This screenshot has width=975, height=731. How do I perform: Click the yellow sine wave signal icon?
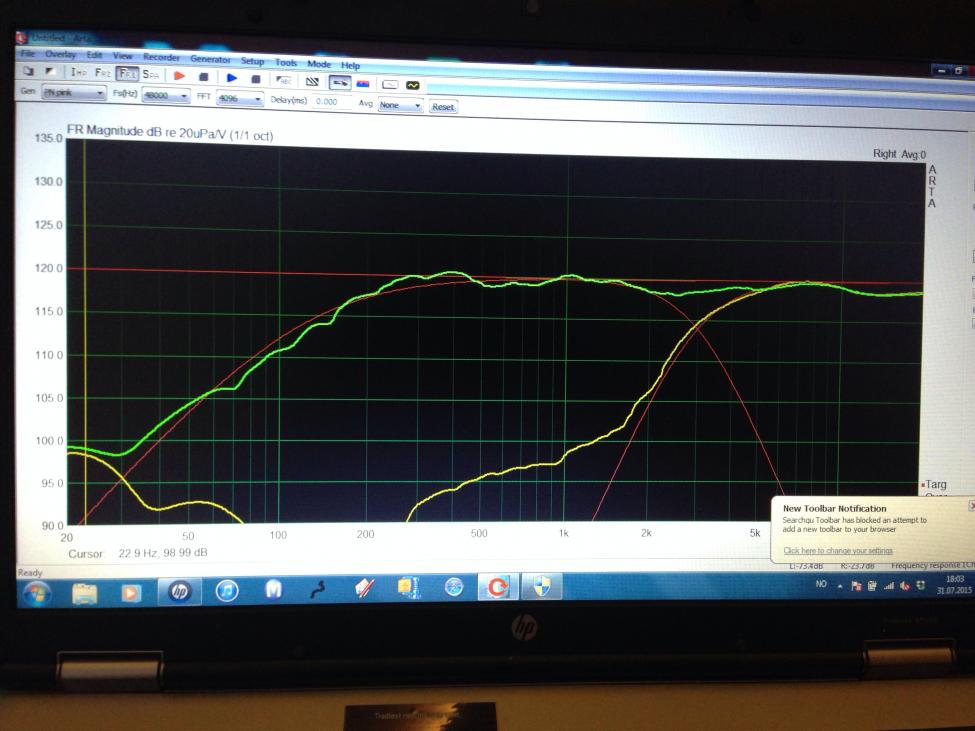[413, 85]
